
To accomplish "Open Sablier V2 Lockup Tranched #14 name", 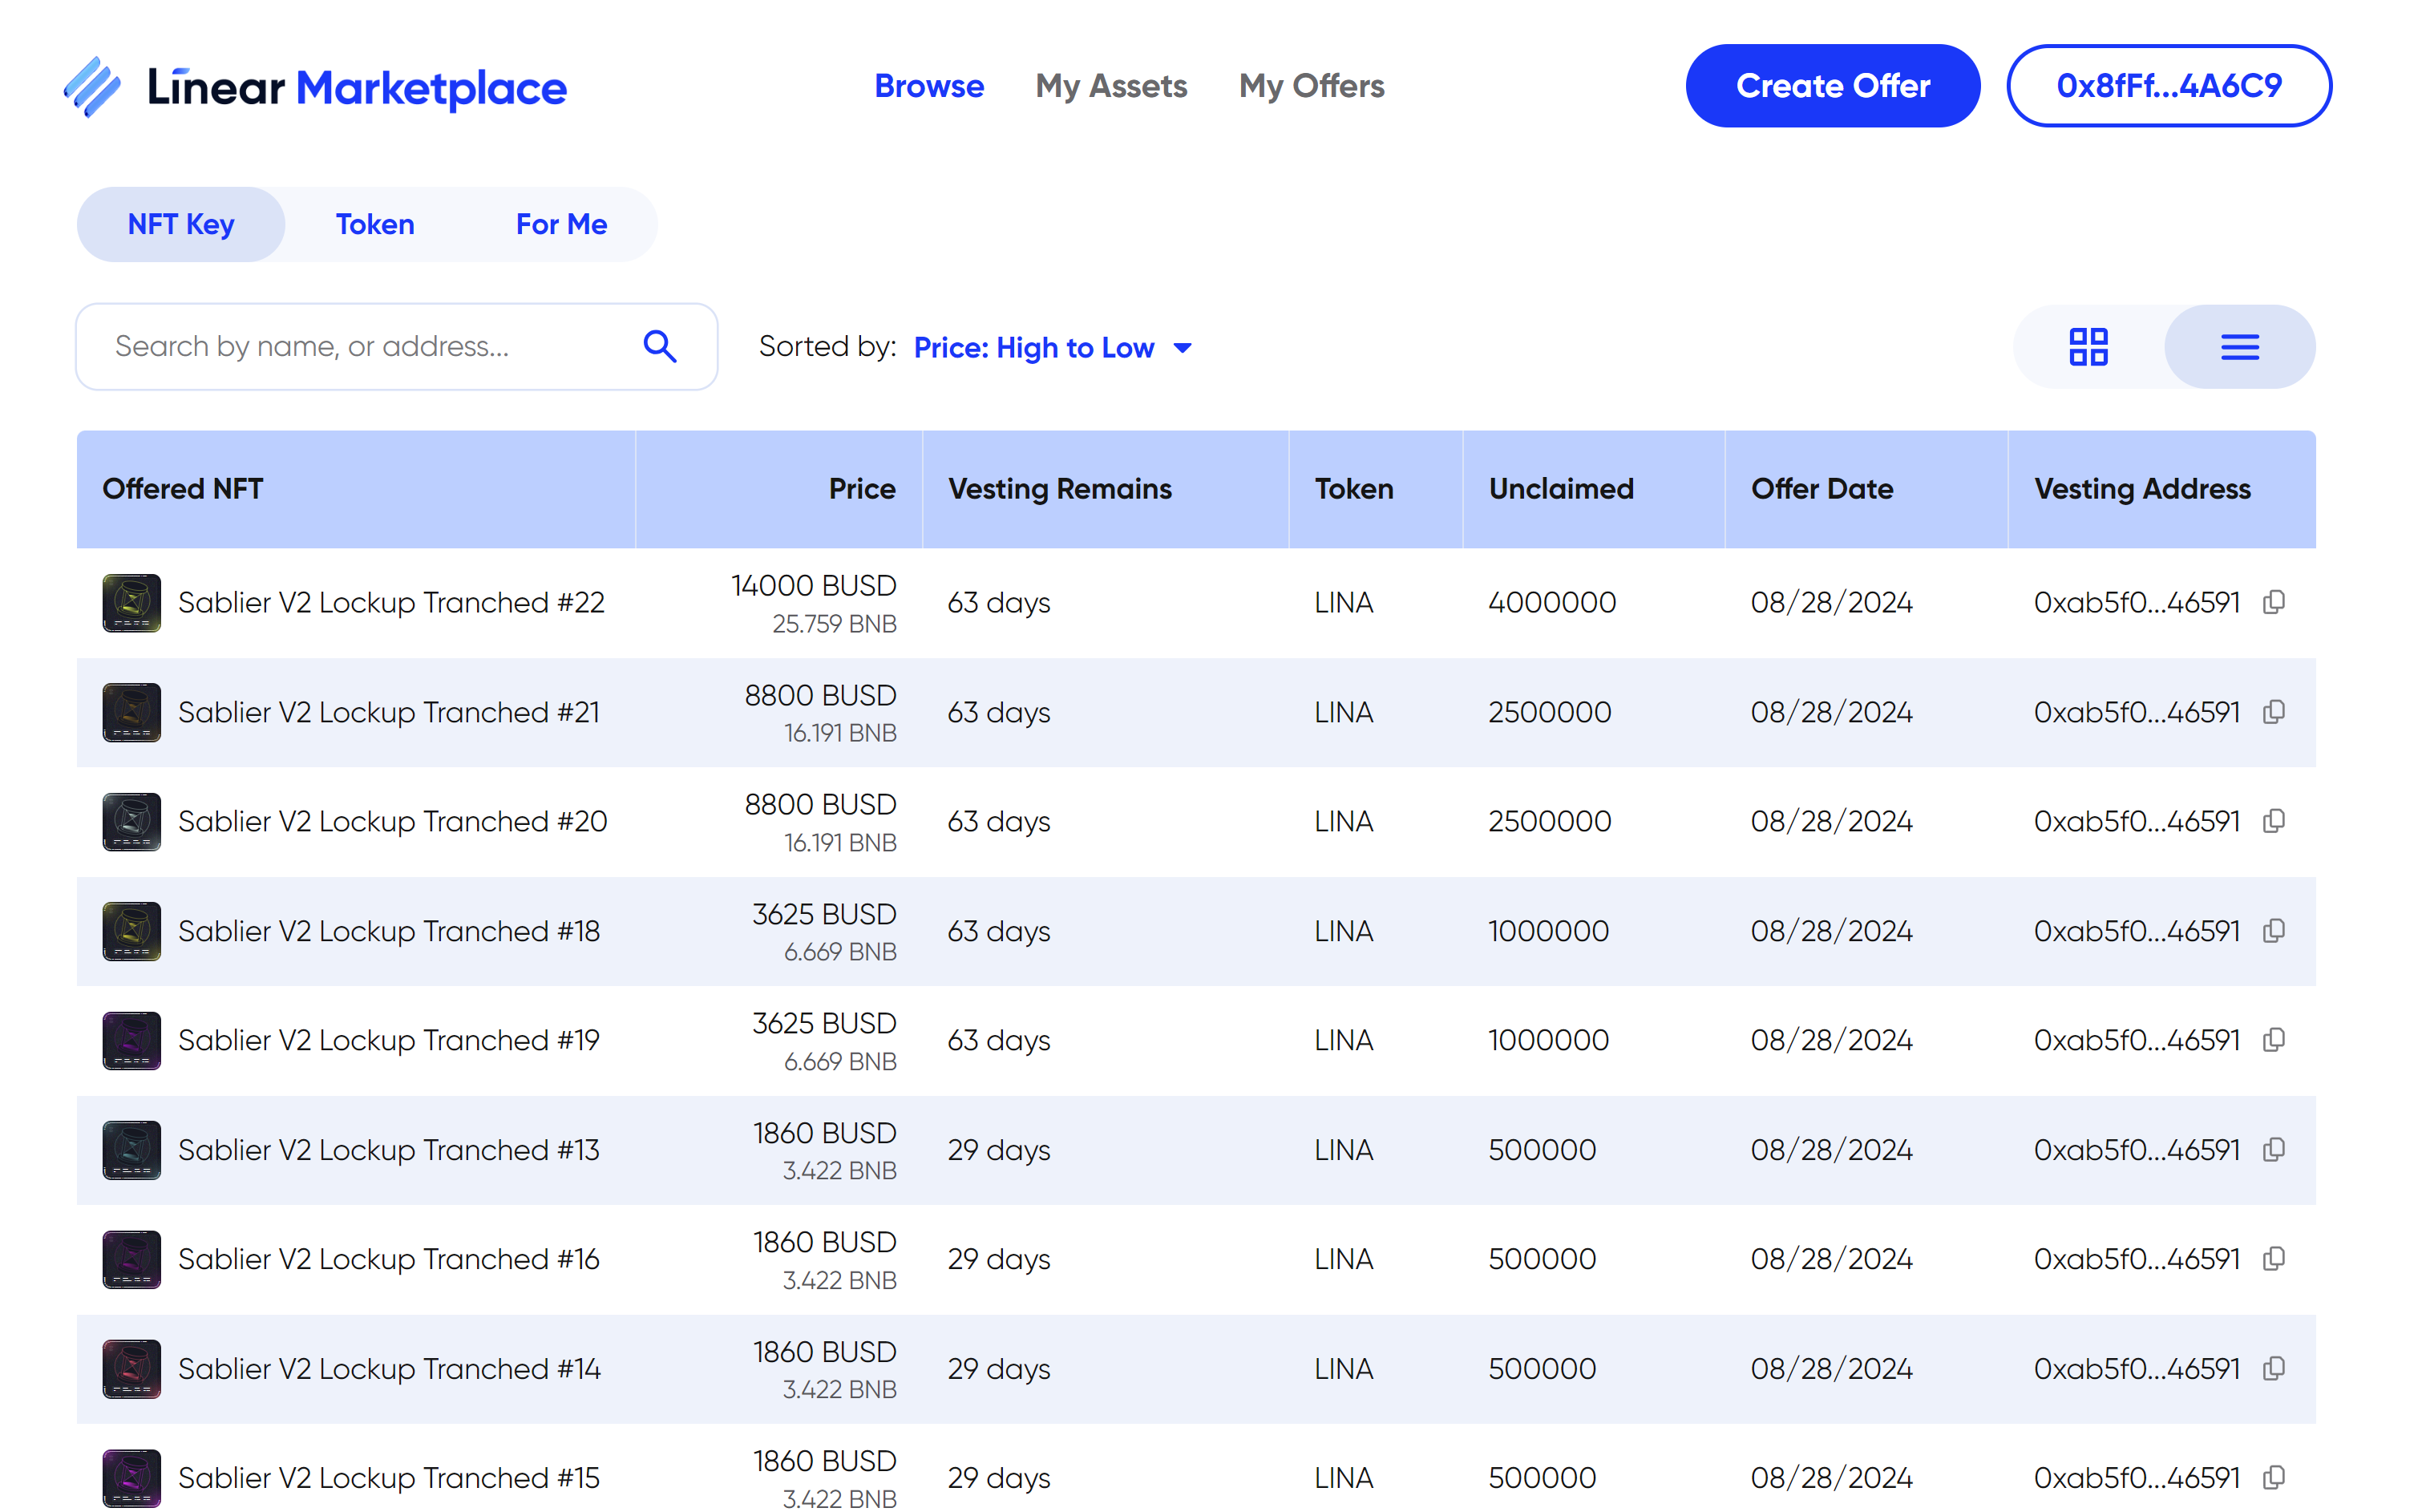I will (x=390, y=1369).
